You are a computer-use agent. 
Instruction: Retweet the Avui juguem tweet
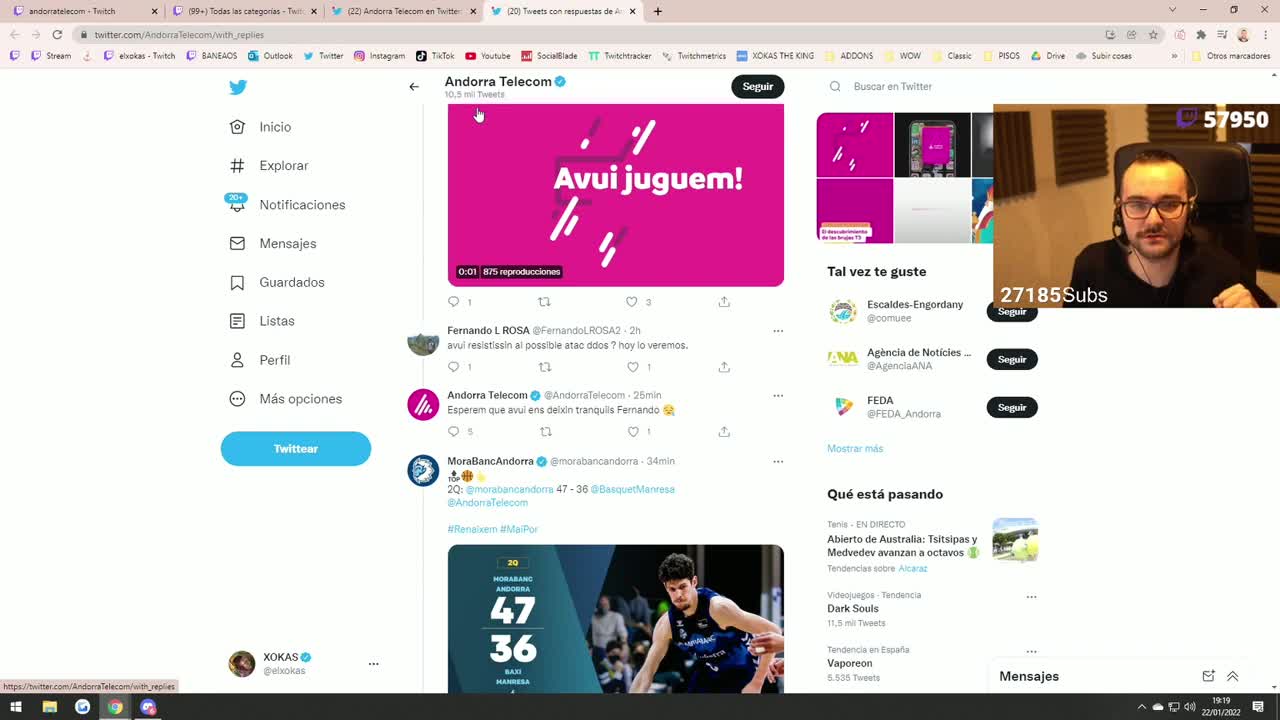[x=545, y=301]
